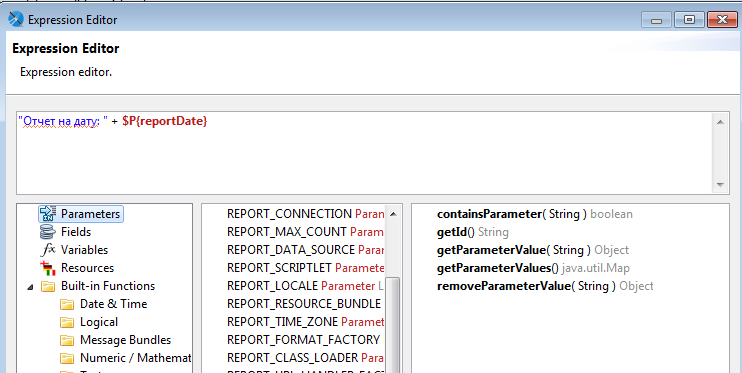This screenshot has height=373, width=742.
Task: Minimize the Expression Editor window
Action: point(656,20)
